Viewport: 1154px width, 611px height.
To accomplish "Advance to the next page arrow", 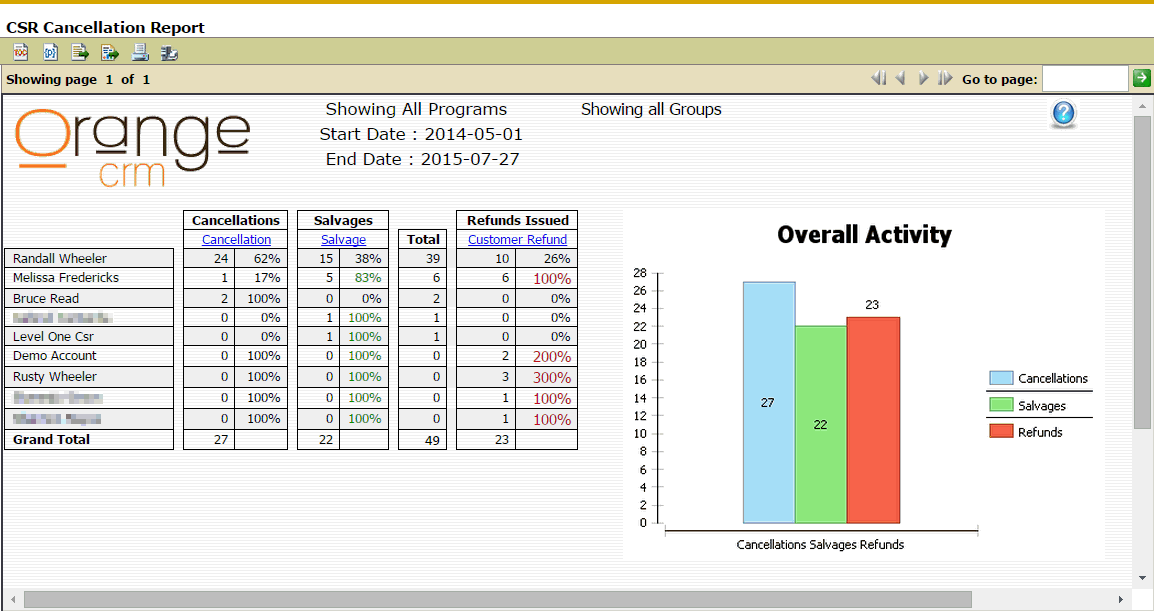I will point(923,79).
